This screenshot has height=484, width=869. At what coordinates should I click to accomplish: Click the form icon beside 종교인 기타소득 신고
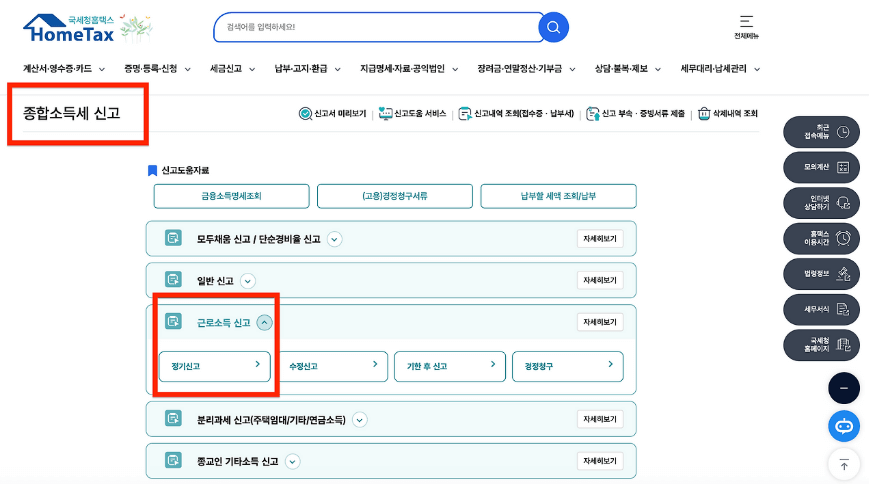click(173, 460)
